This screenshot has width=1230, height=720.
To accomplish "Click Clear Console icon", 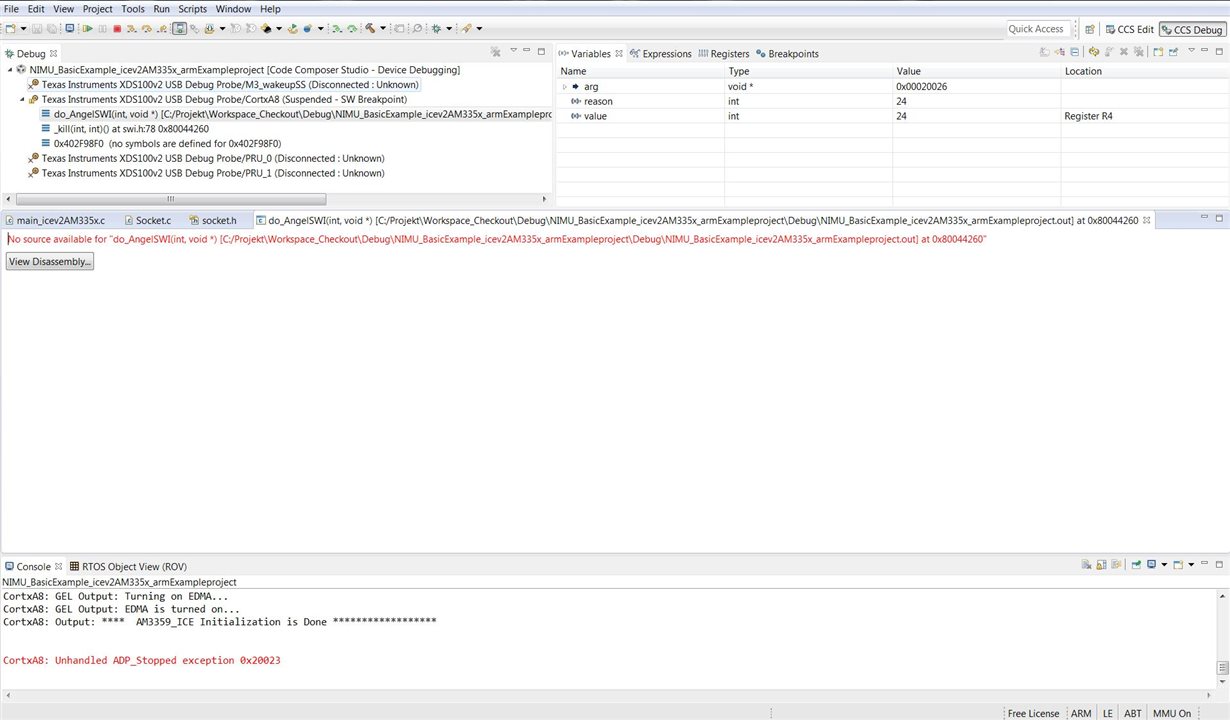I will click(x=1086, y=565).
